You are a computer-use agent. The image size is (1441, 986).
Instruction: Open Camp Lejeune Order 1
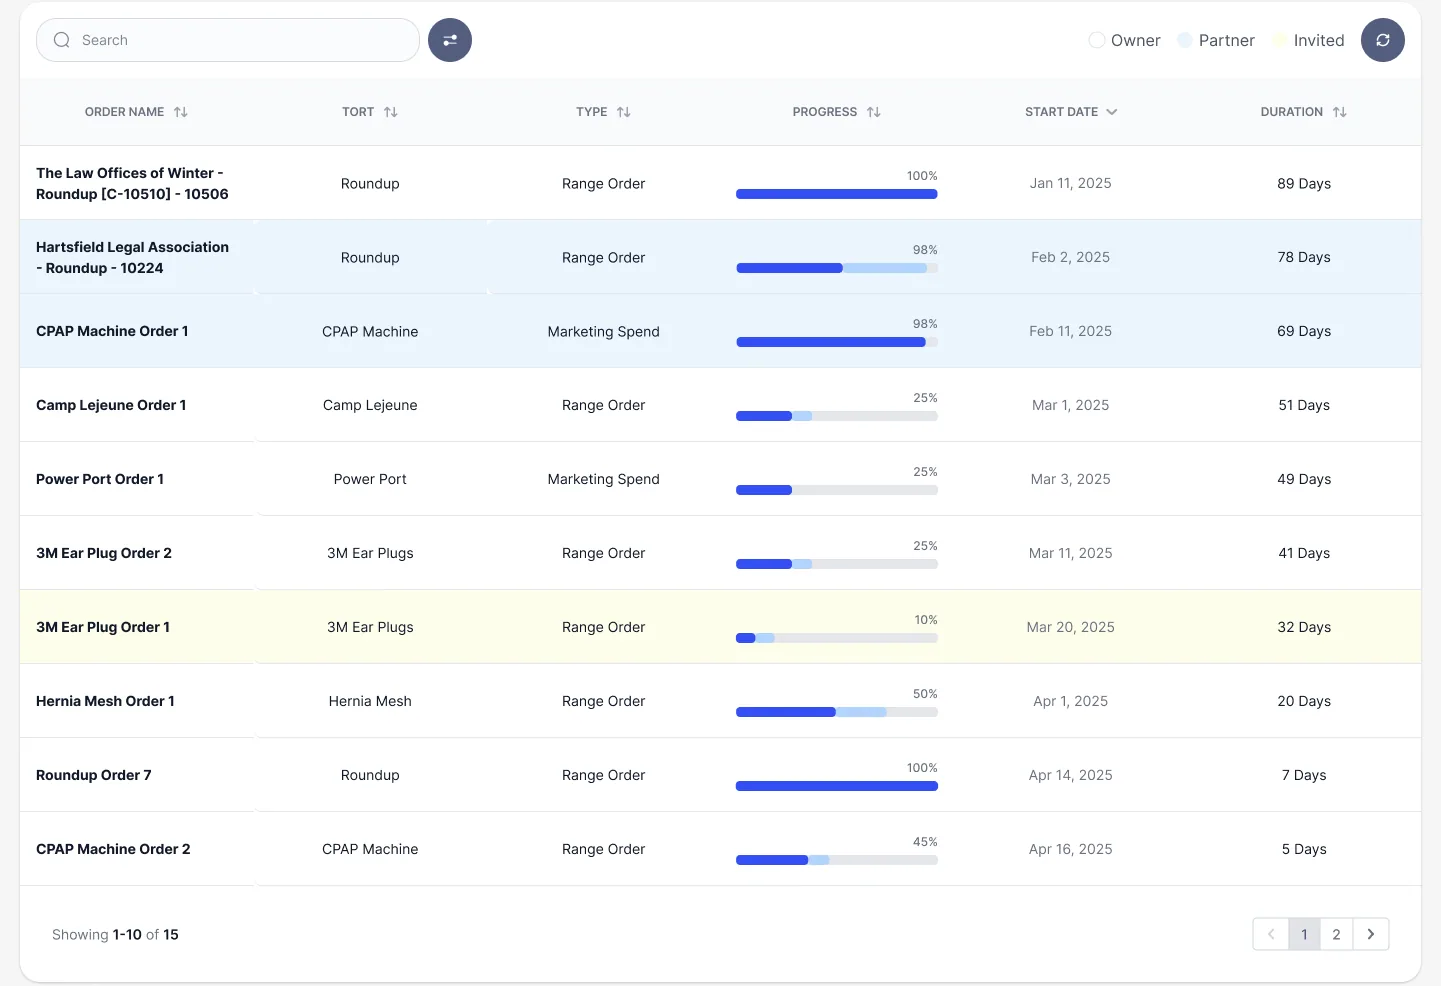click(111, 405)
